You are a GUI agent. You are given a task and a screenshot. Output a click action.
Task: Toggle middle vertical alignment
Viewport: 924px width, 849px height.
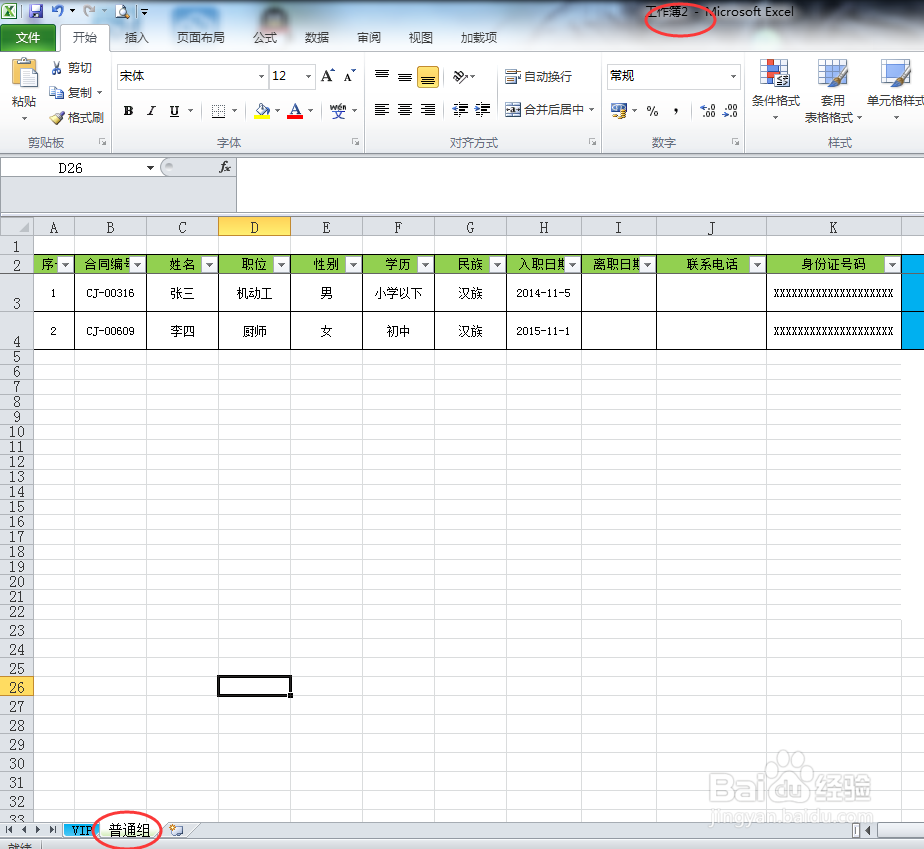405,77
